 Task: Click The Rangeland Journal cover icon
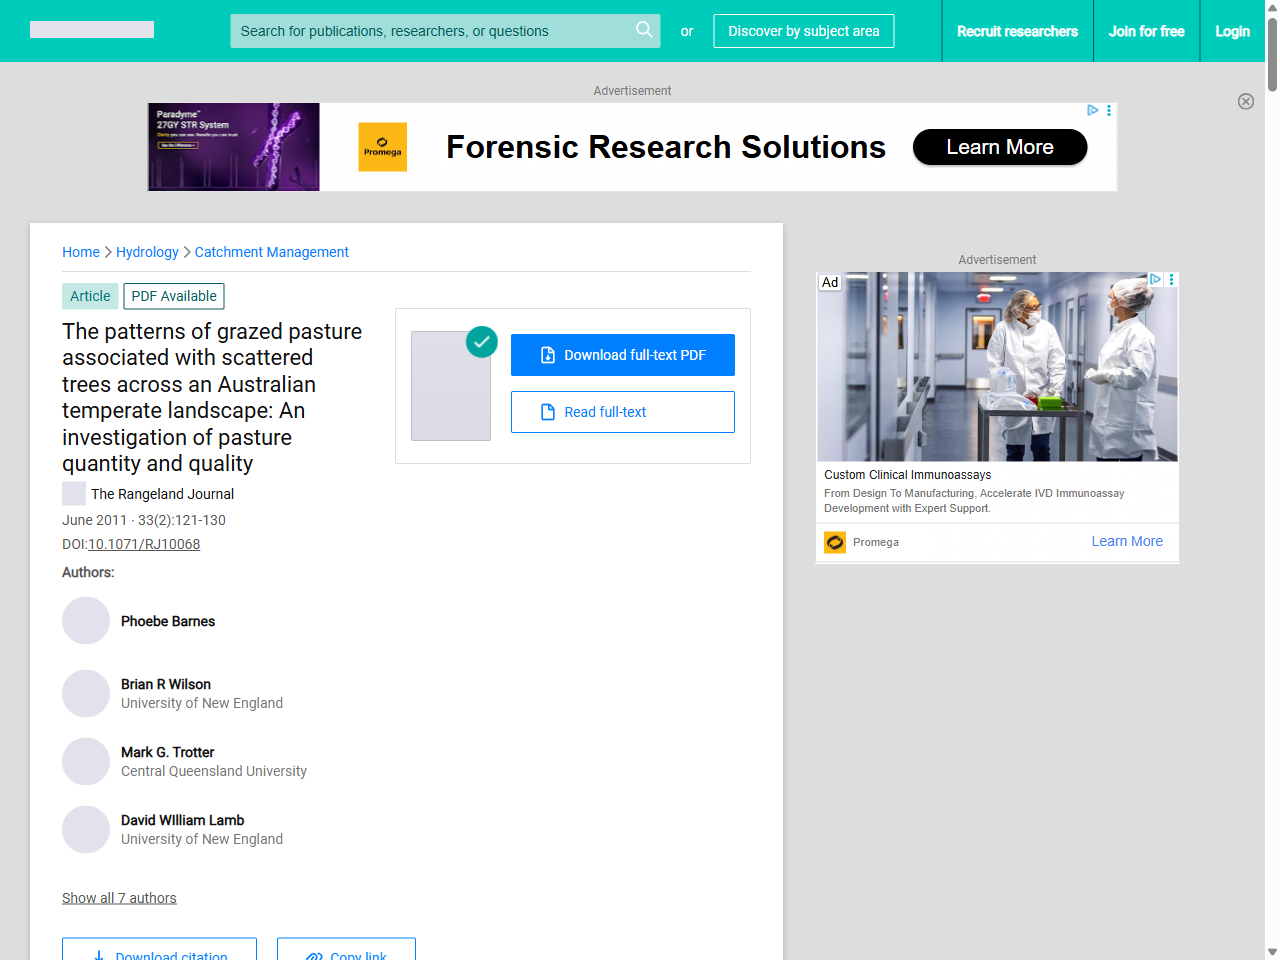click(x=74, y=493)
